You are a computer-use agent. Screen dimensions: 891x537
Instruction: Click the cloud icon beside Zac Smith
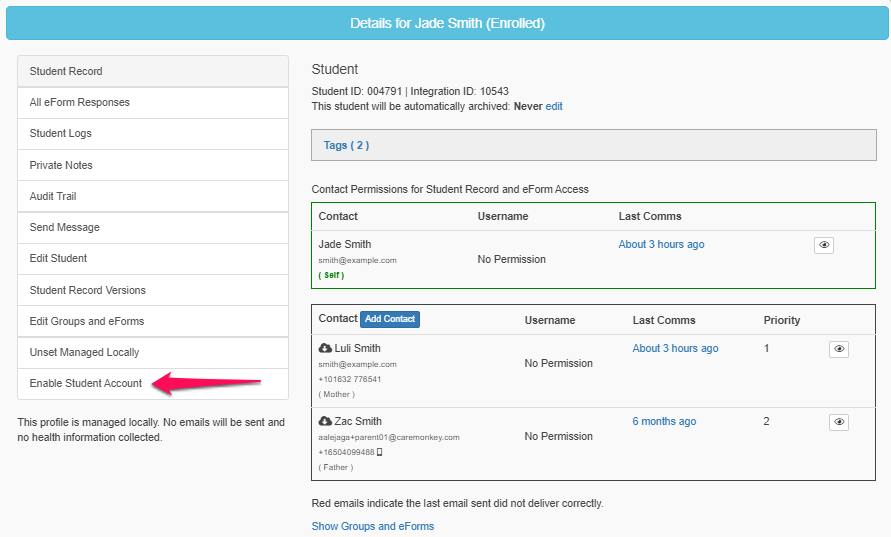coord(325,421)
